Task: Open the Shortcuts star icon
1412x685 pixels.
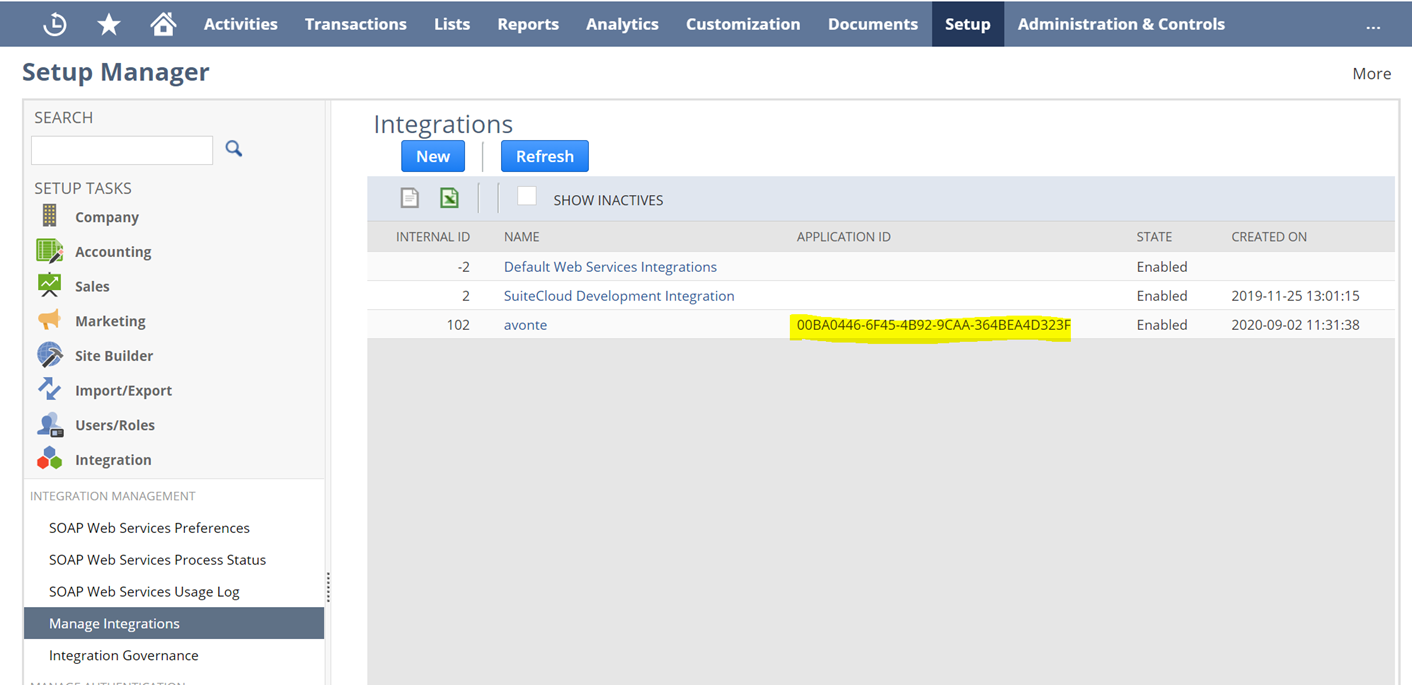Action: [x=109, y=24]
